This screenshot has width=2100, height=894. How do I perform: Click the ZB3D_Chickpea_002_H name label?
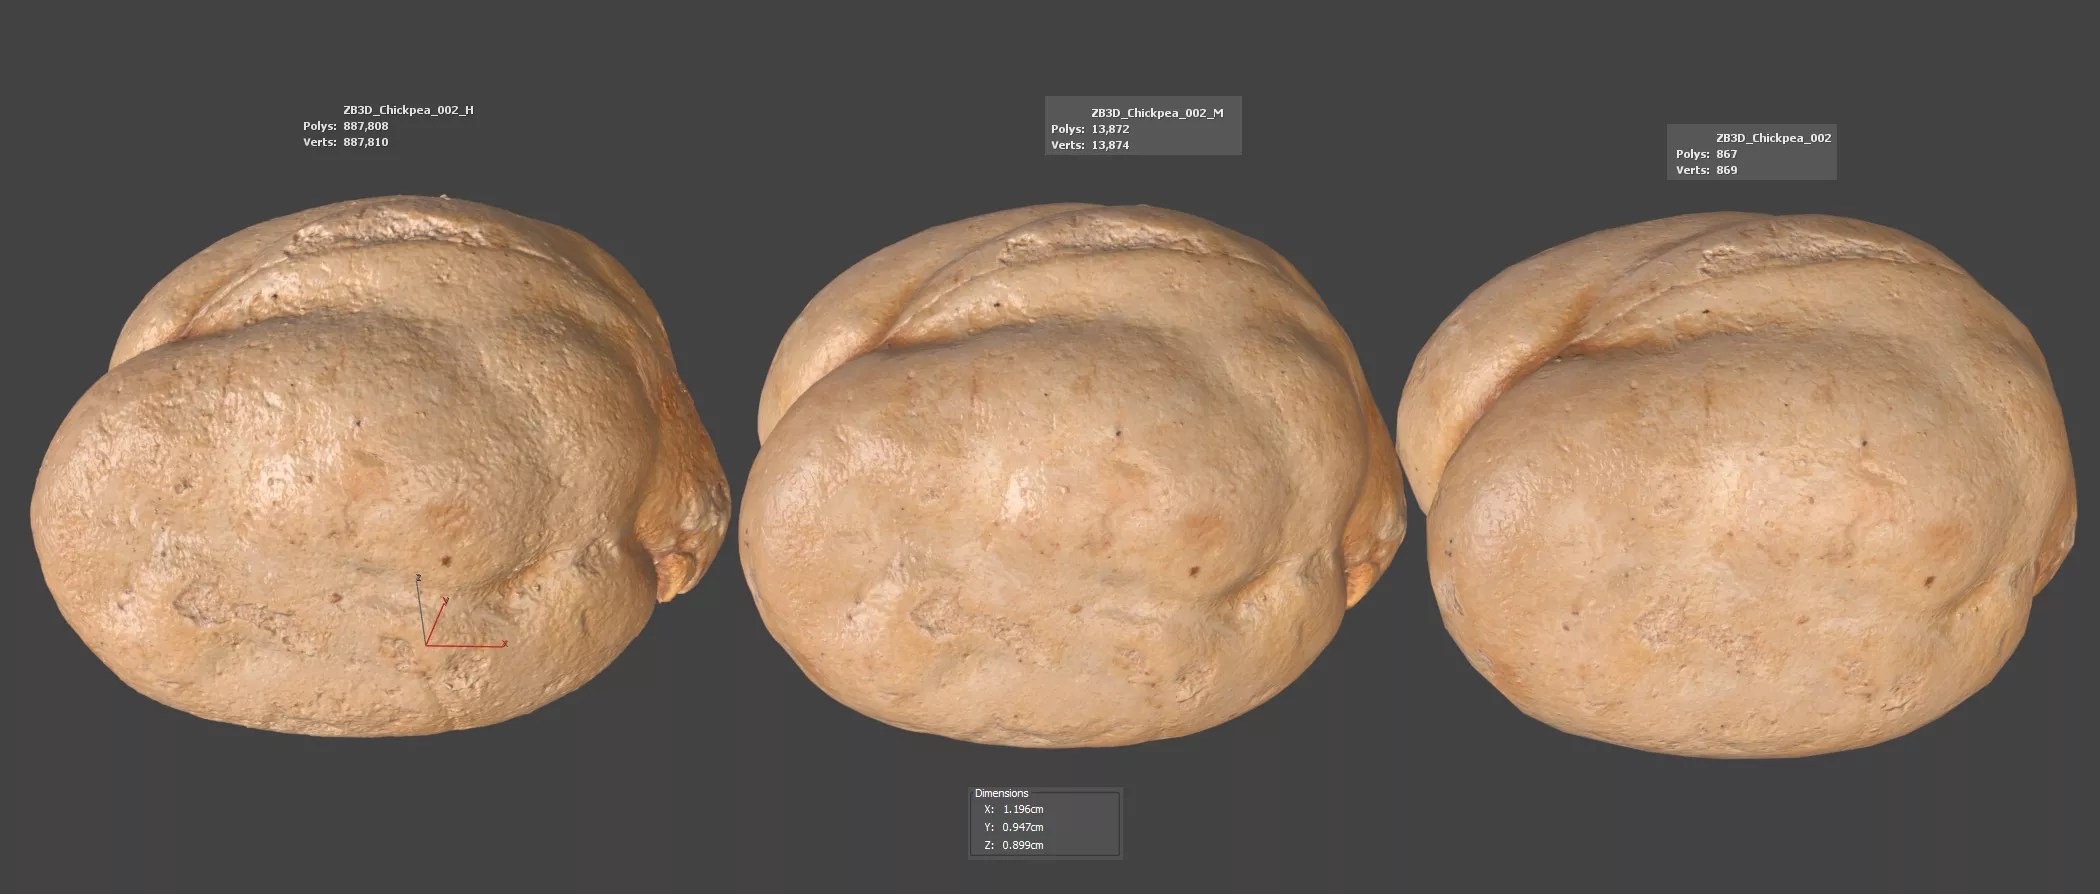pos(408,110)
